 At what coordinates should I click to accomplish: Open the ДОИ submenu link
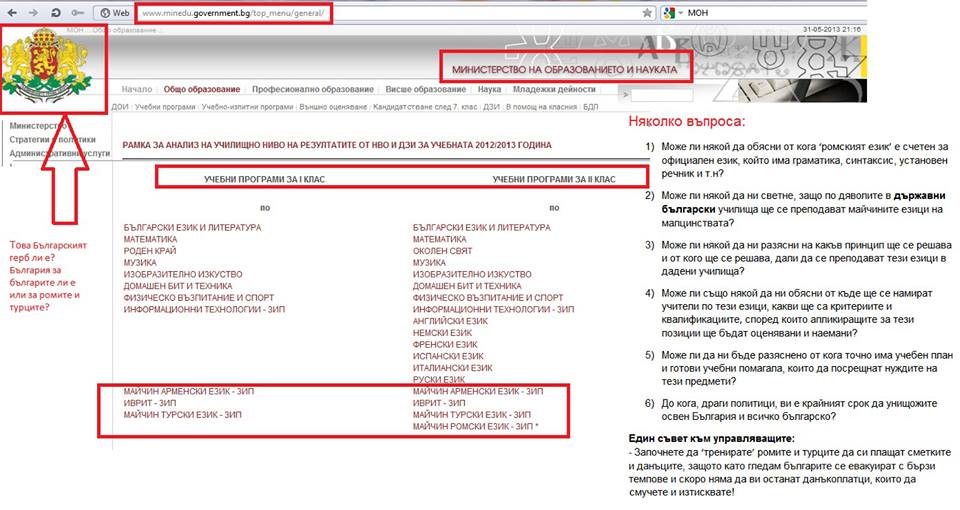pos(120,107)
